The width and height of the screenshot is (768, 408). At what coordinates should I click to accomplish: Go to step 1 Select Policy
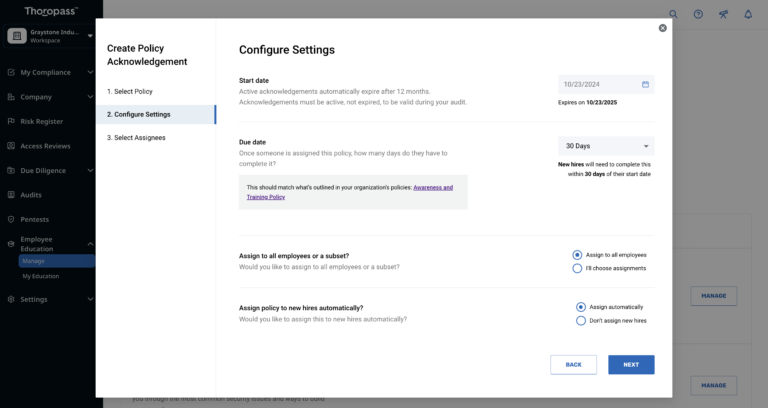tap(130, 91)
